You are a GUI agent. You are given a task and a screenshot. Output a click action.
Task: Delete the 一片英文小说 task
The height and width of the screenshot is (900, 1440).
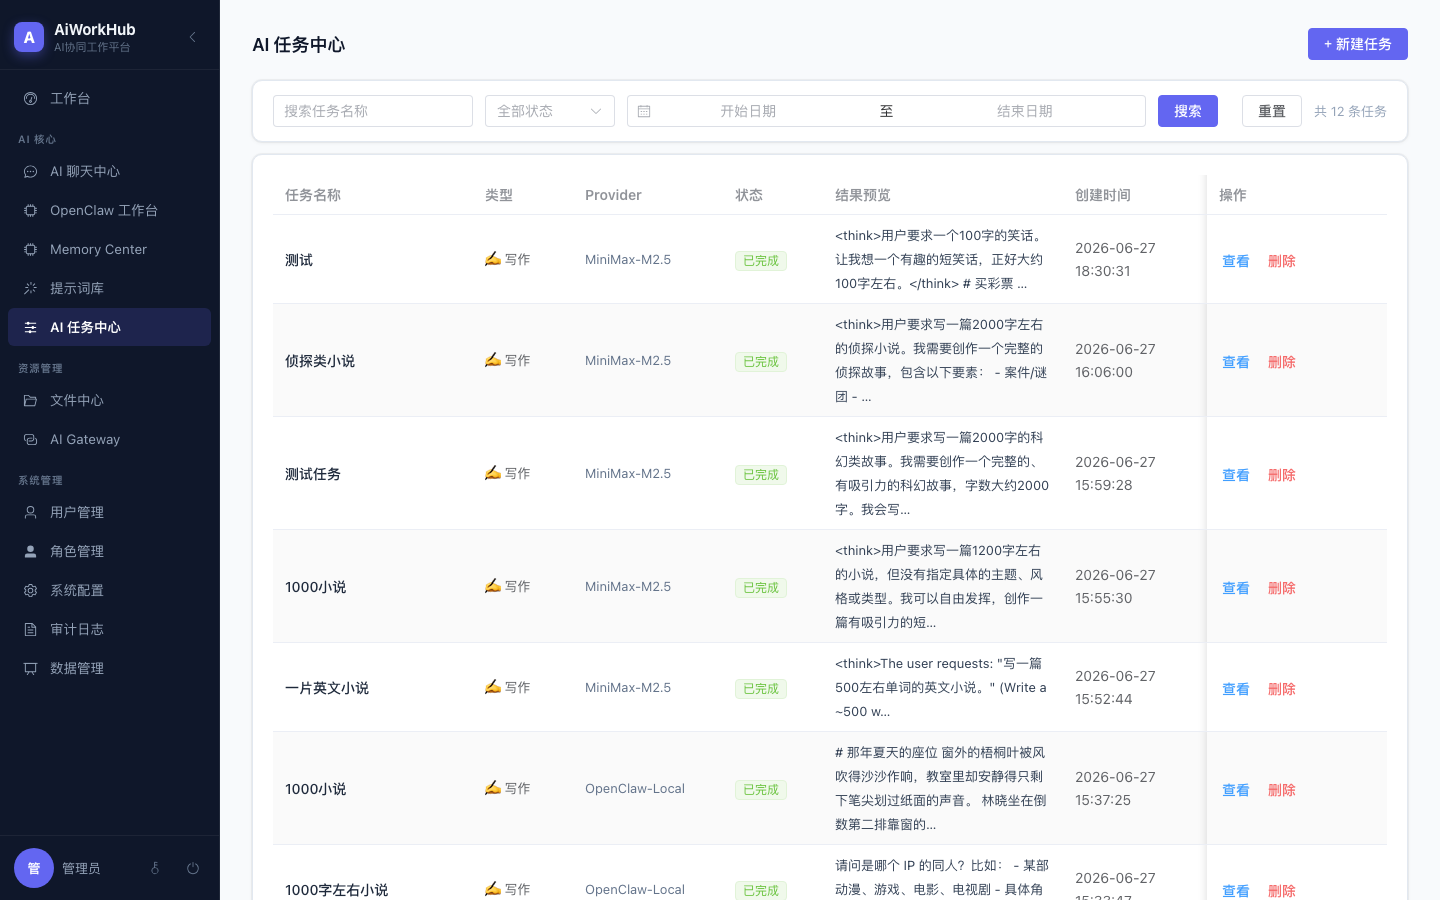1282,689
